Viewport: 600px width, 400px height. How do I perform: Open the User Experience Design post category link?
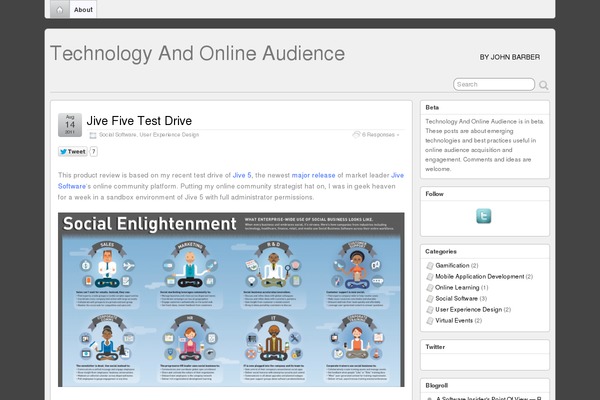(x=169, y=135)
